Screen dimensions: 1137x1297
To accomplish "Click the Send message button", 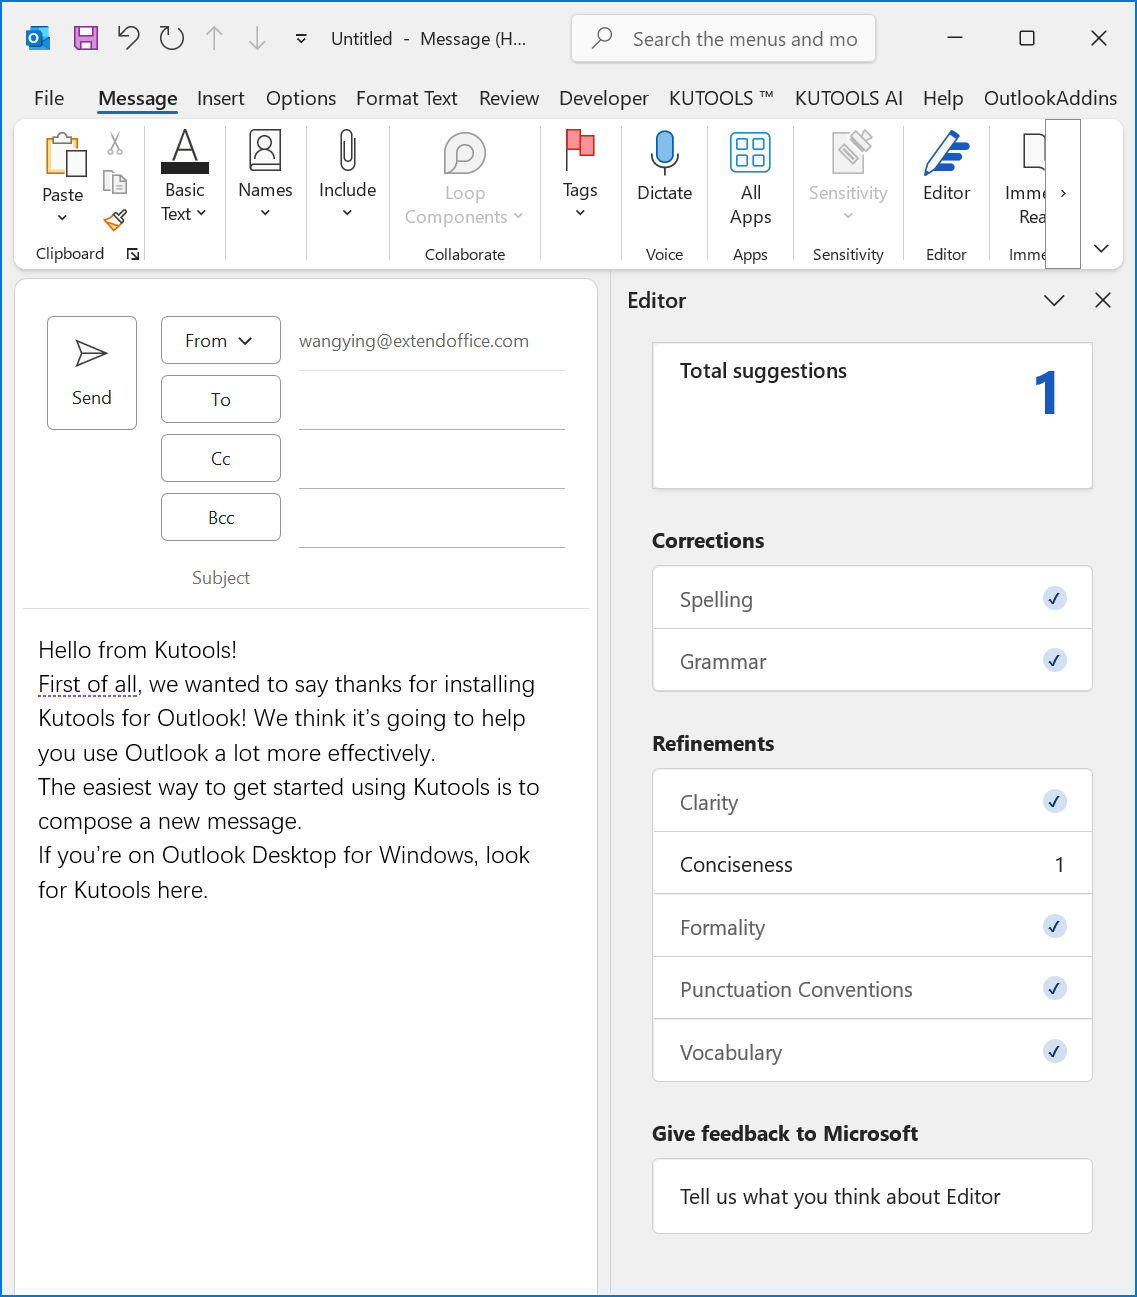I will click(92, 372).
